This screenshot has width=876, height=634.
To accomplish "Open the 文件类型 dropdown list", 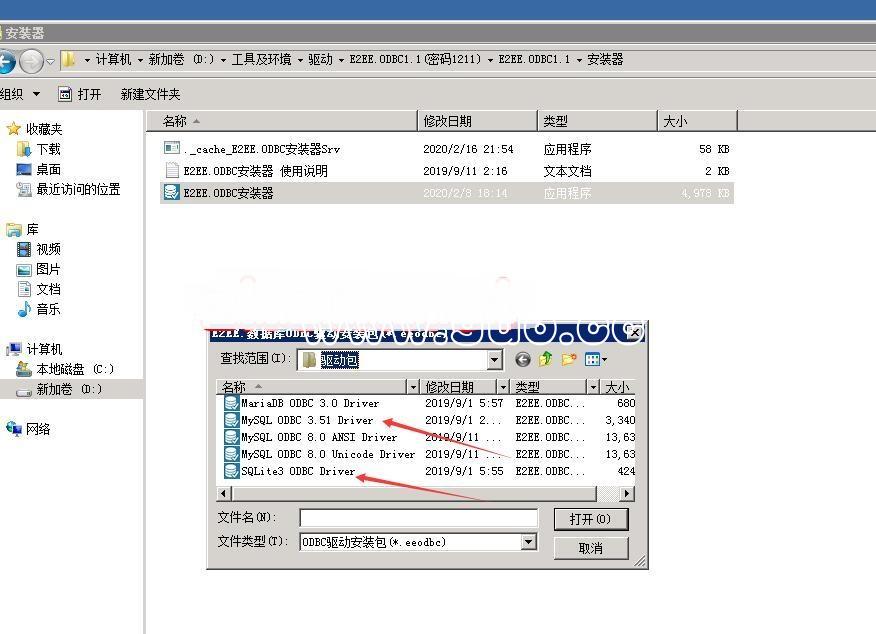I will pyautogui.click(x=528, y=542).
